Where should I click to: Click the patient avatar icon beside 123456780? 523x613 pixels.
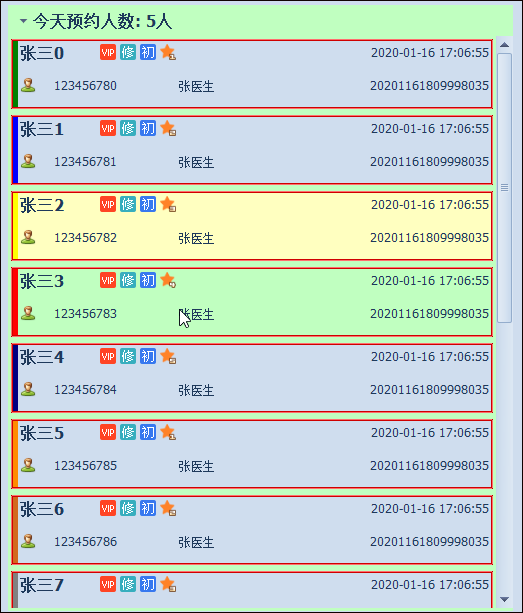28,85
